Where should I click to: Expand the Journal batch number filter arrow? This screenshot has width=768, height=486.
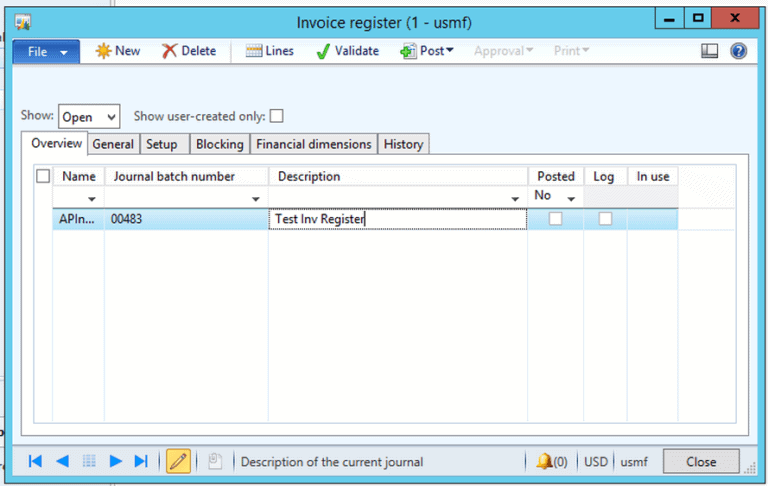click(x=256, y=199)
